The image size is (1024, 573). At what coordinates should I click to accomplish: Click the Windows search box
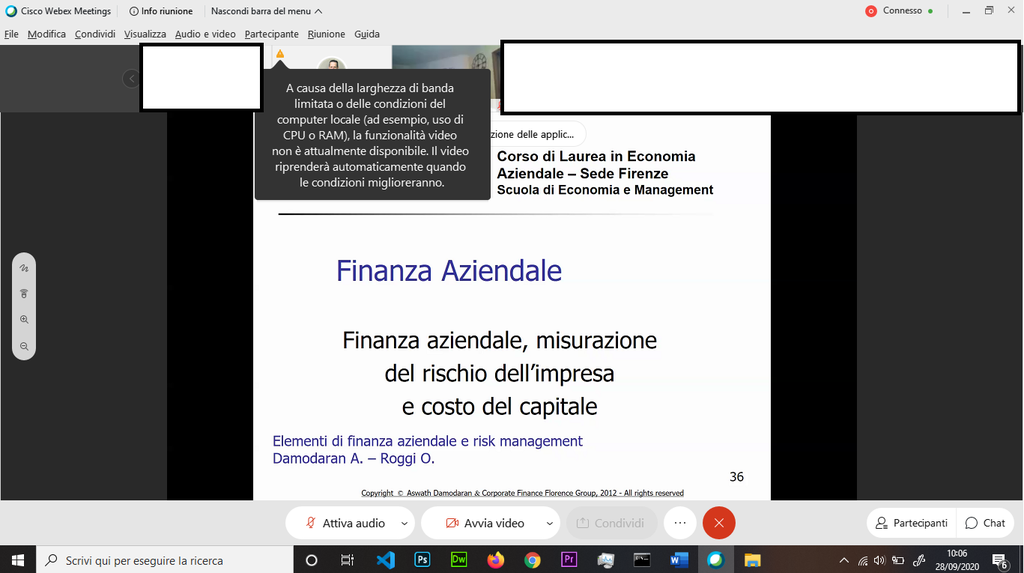pyautogui.click(x=165, y=560)
